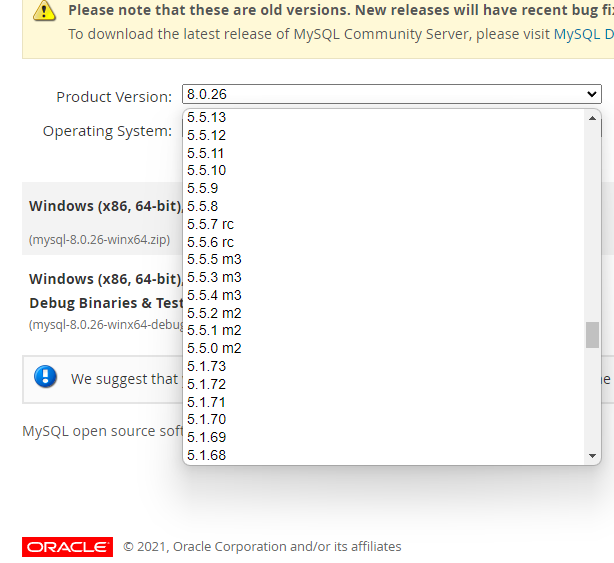Click the Product Version dropdown arrow
The width and height of the screenshot is (614, 563).
coord(592,94)
